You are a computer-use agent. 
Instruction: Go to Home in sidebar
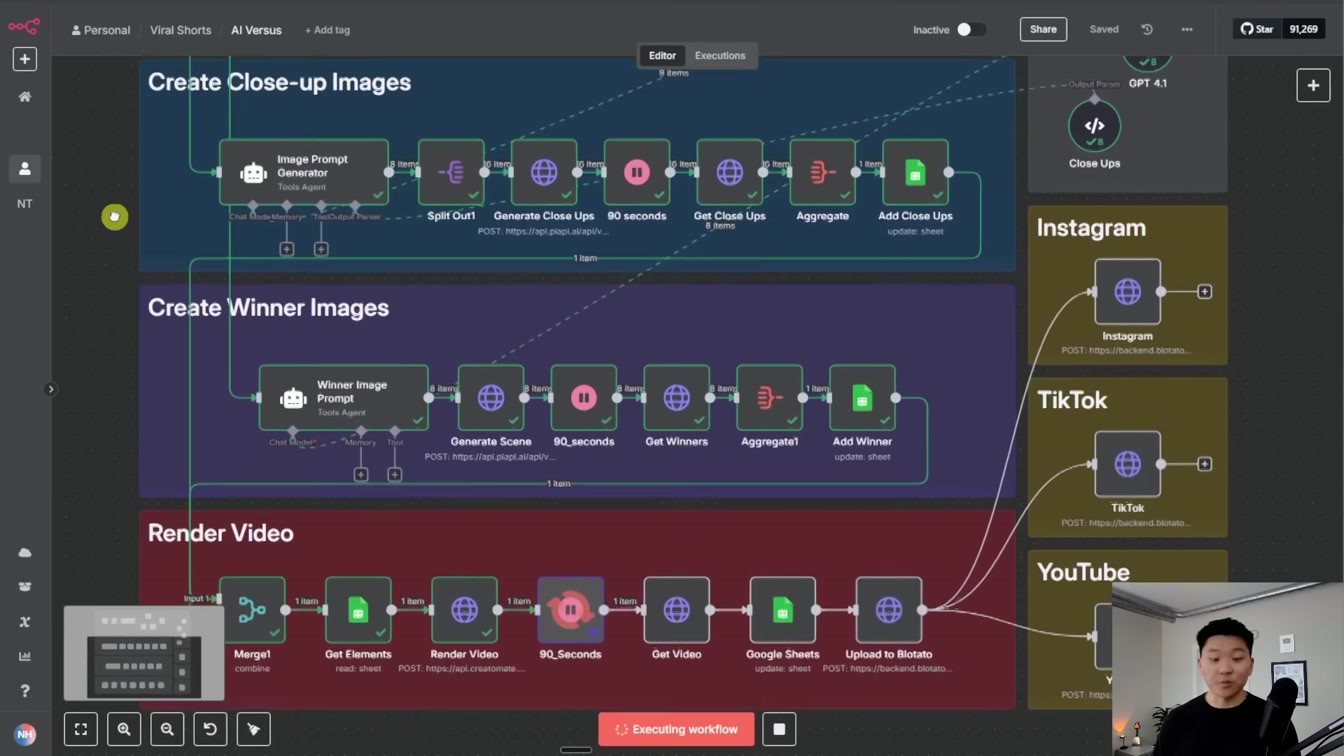point(25,97)
